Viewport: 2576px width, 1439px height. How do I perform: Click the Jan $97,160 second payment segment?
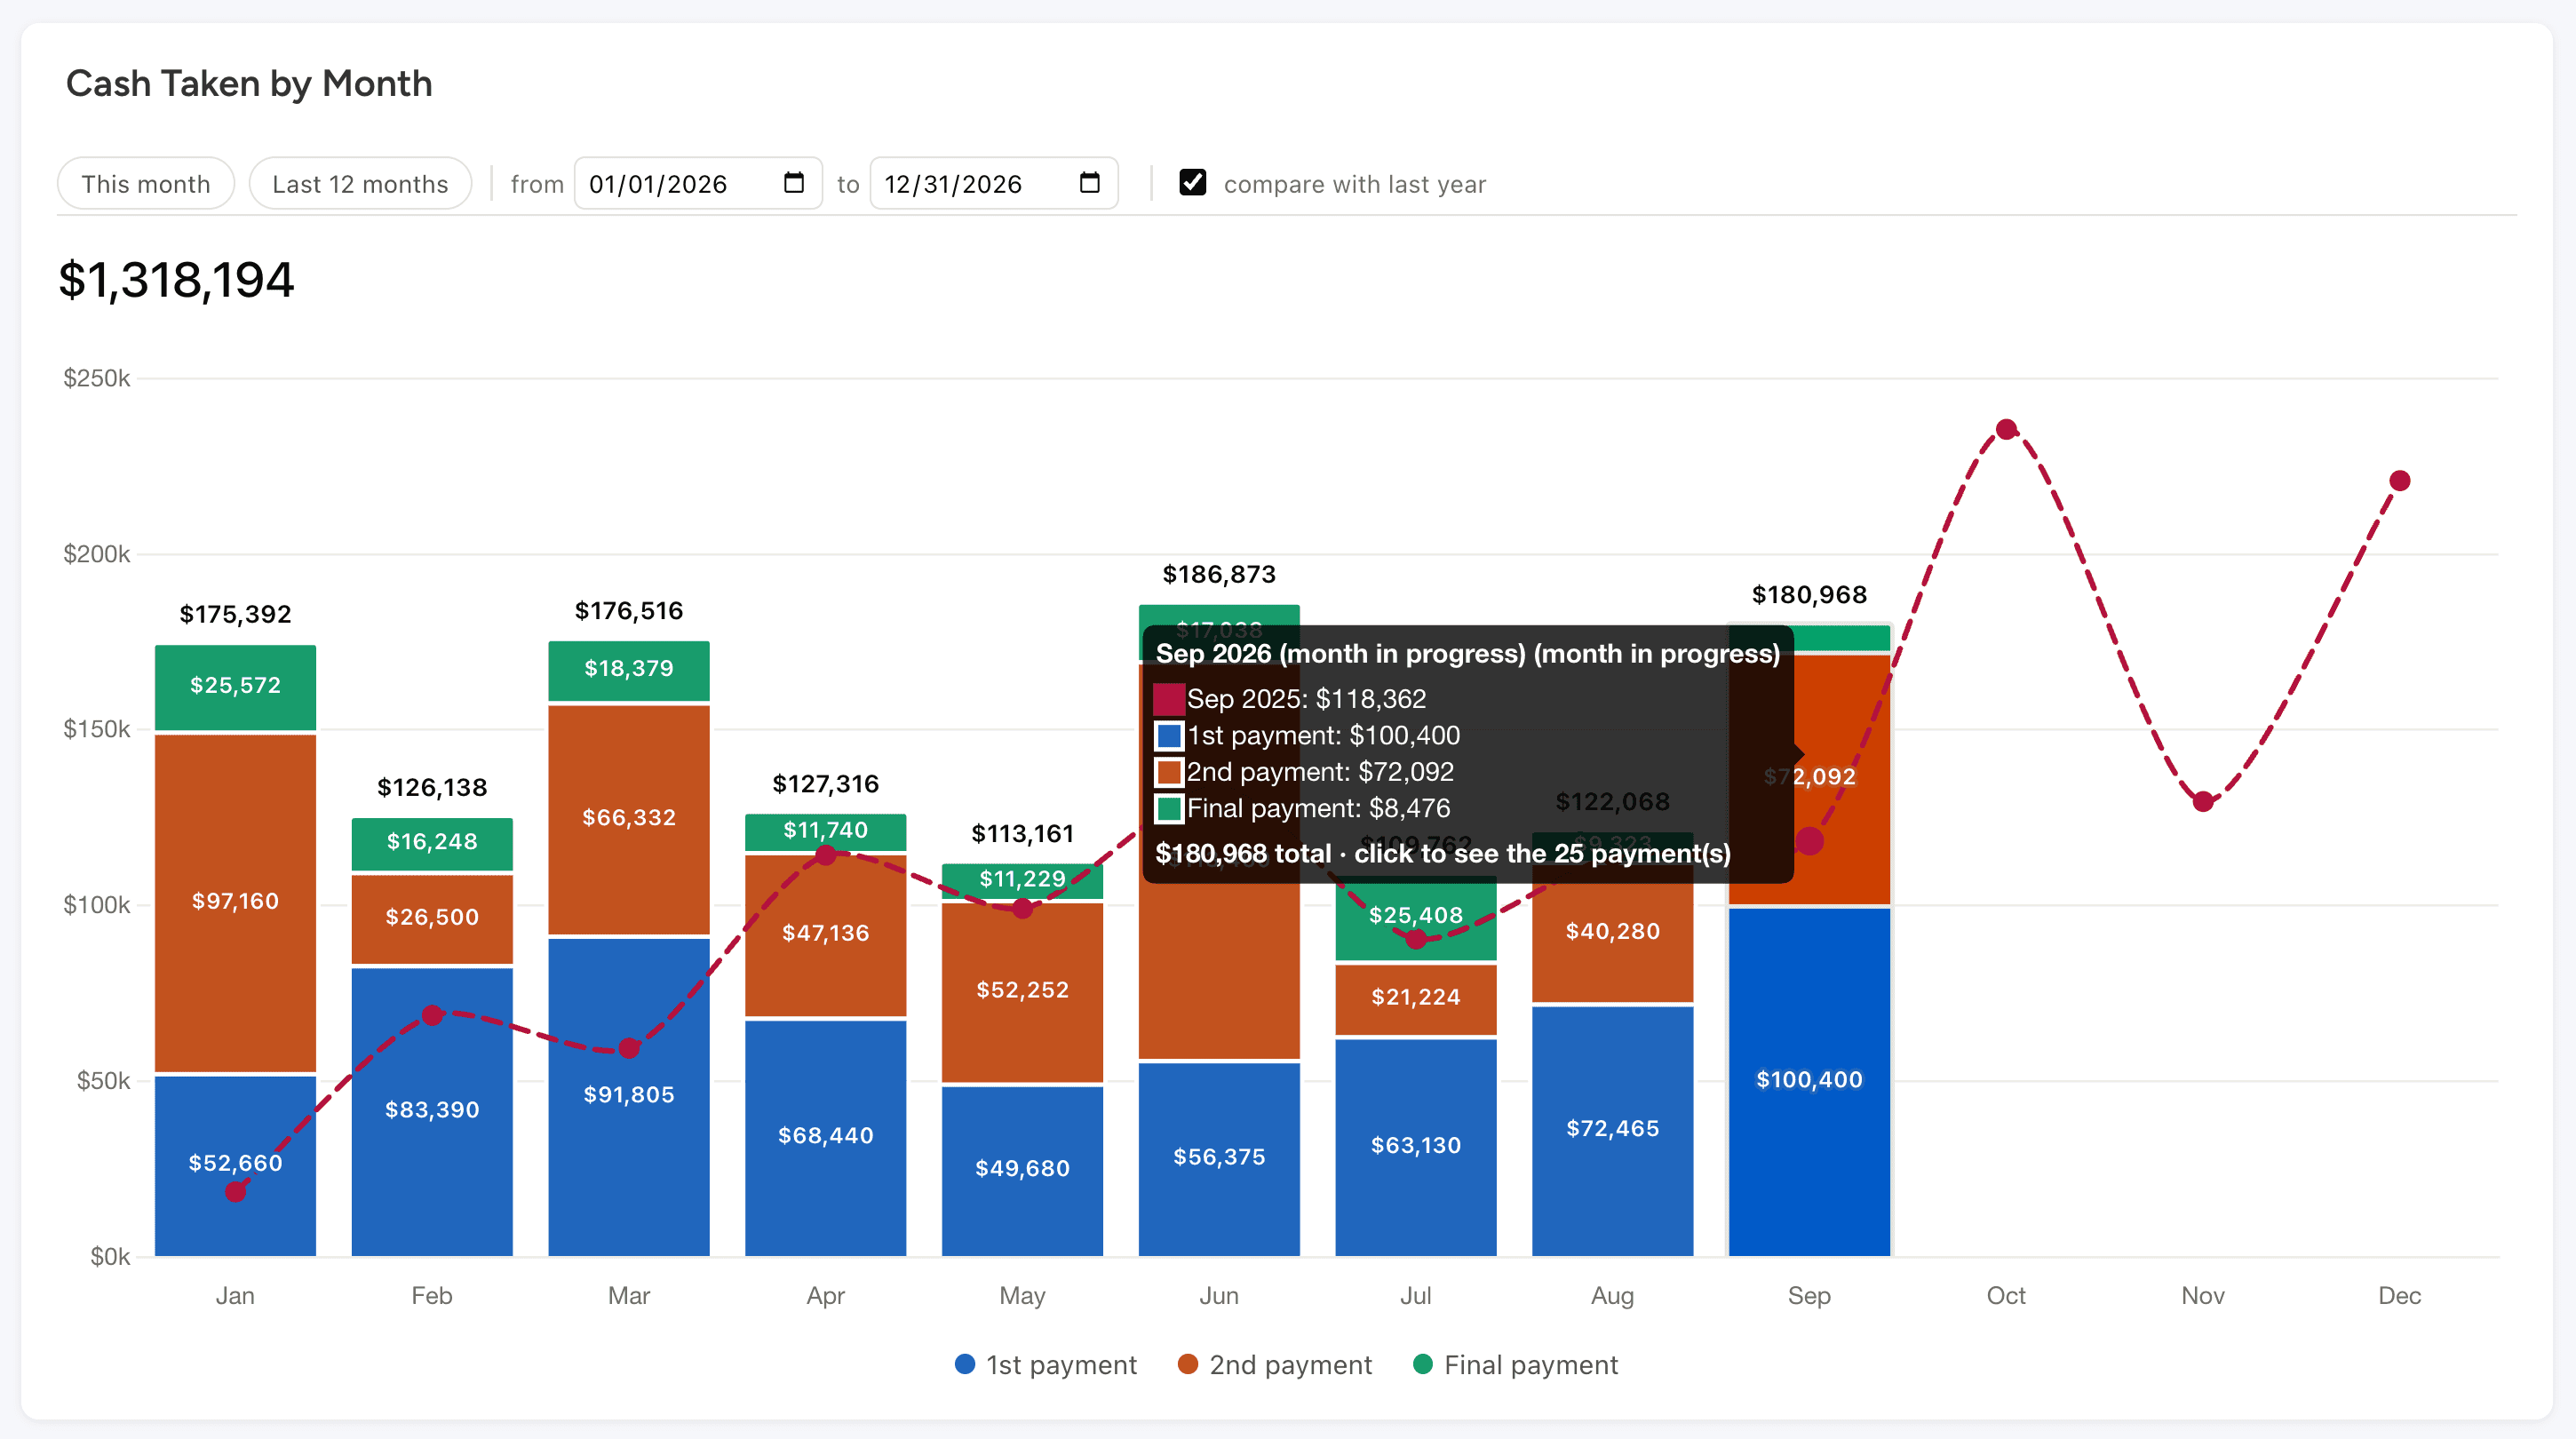(235, 903)
